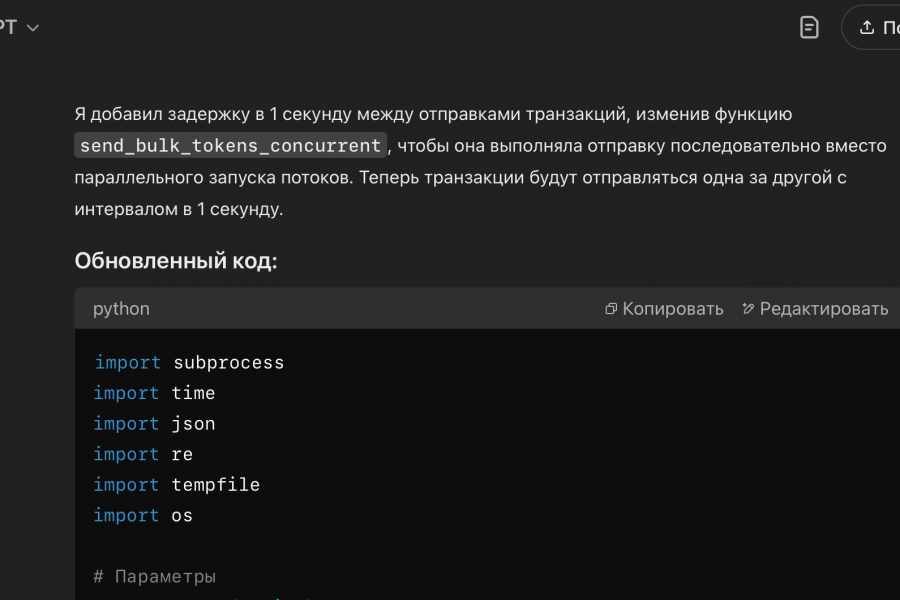Image resolution: width=900 pixels, height=600 pixels.
Task: Place cursor on import time line
Action: click(x=154, y=393)
